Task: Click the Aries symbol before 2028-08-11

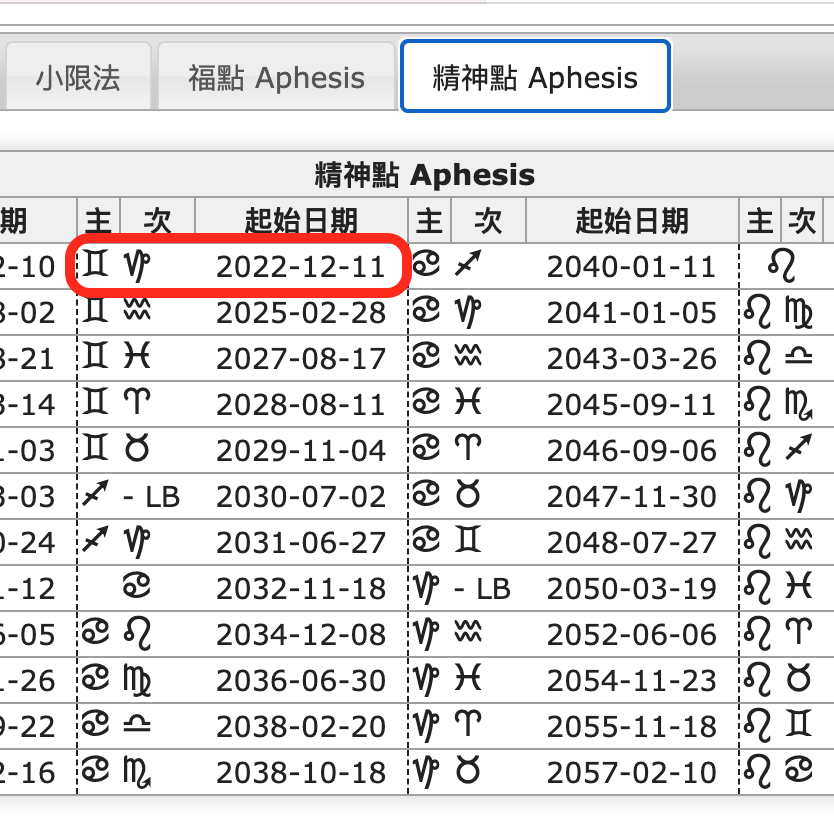Action: click(137, 404)
